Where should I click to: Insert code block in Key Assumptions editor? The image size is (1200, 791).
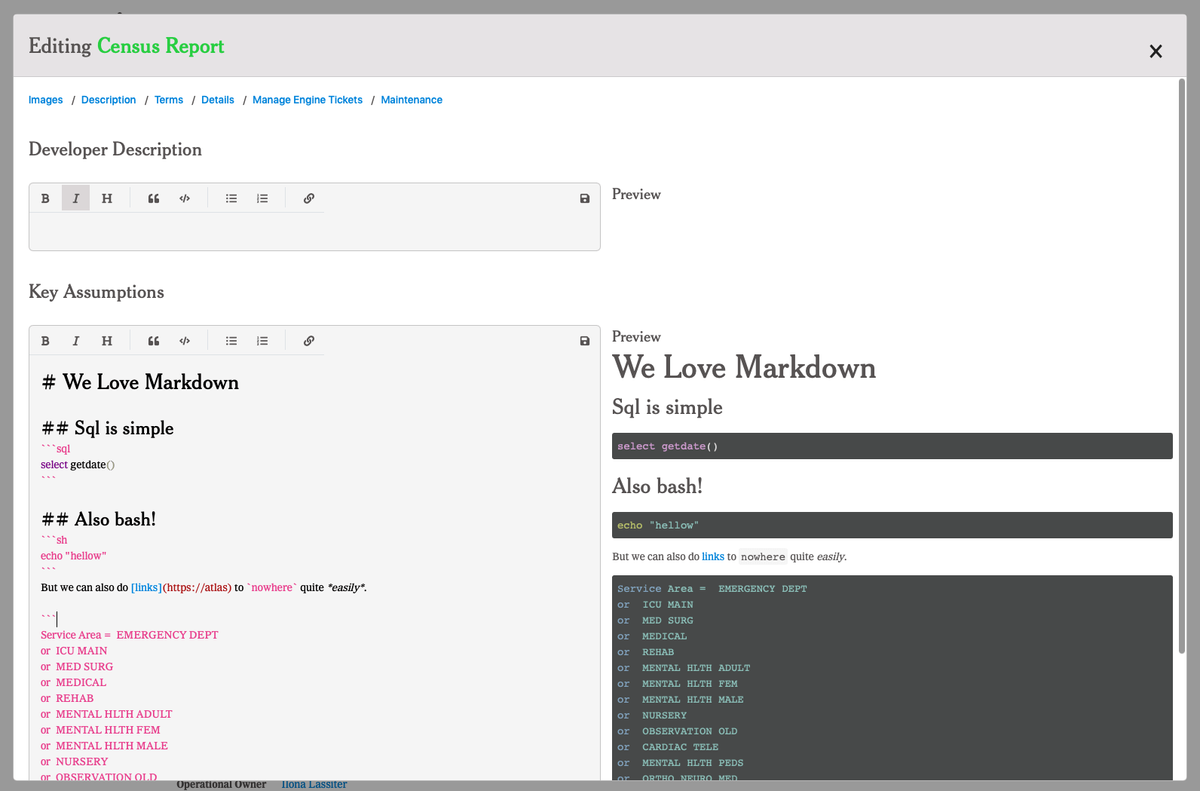184,341
